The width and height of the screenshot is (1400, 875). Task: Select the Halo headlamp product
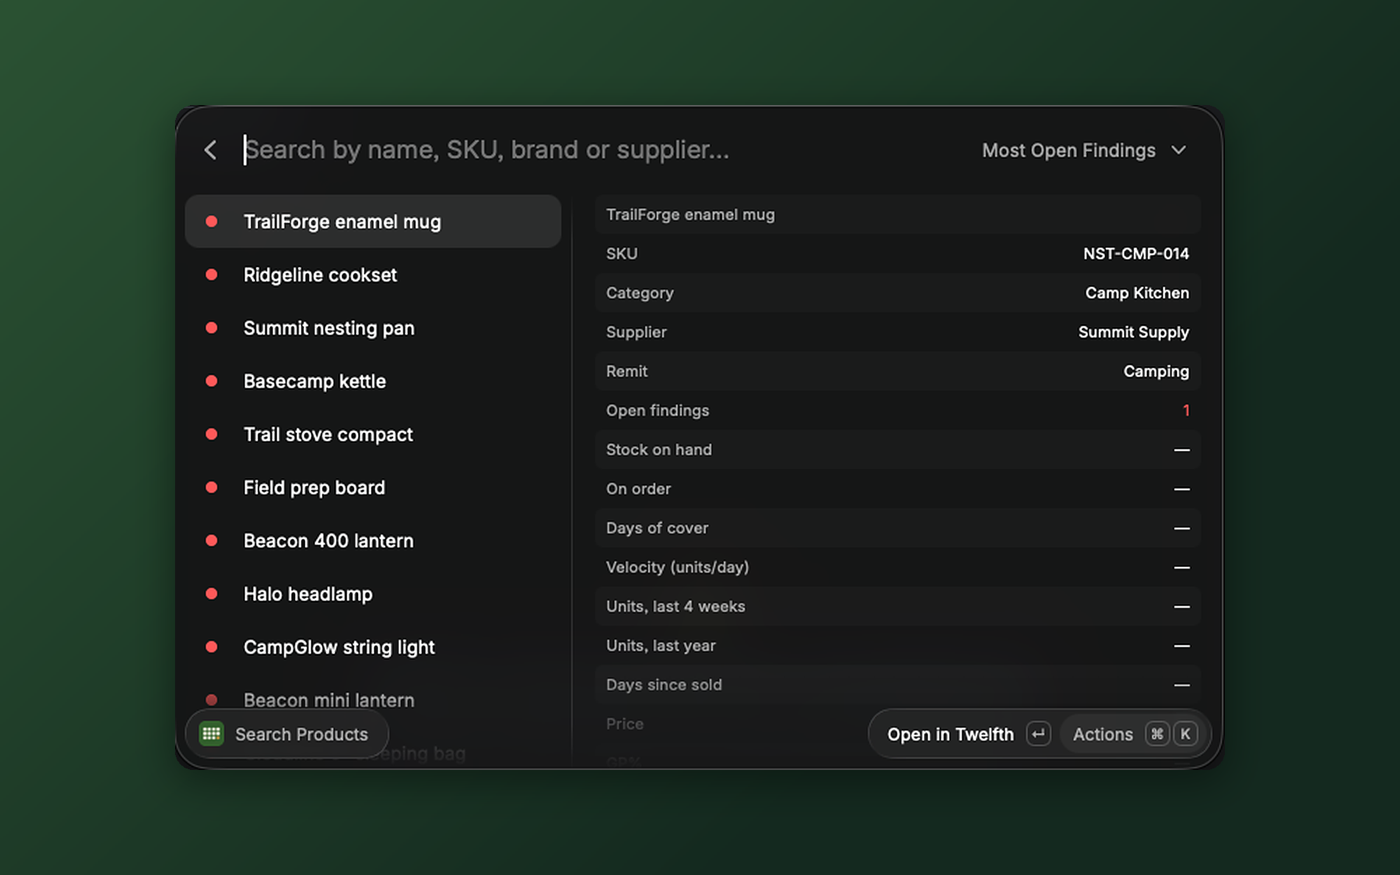pyautogui.click(x=373, y=593)
